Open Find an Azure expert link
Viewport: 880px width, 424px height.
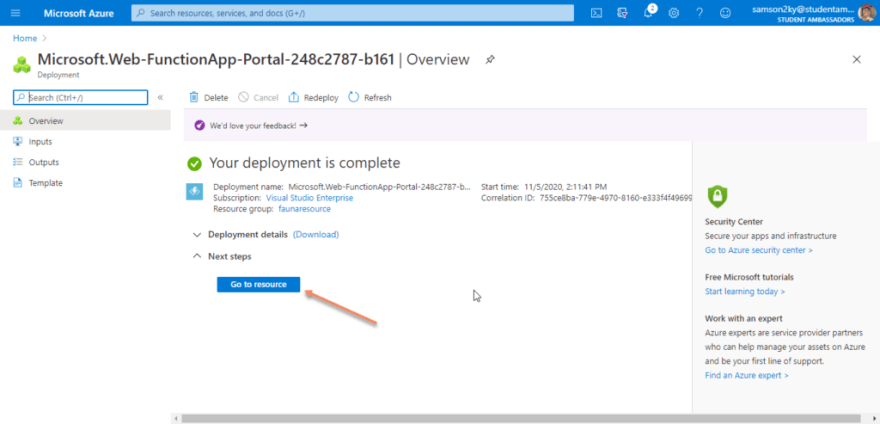746,375
